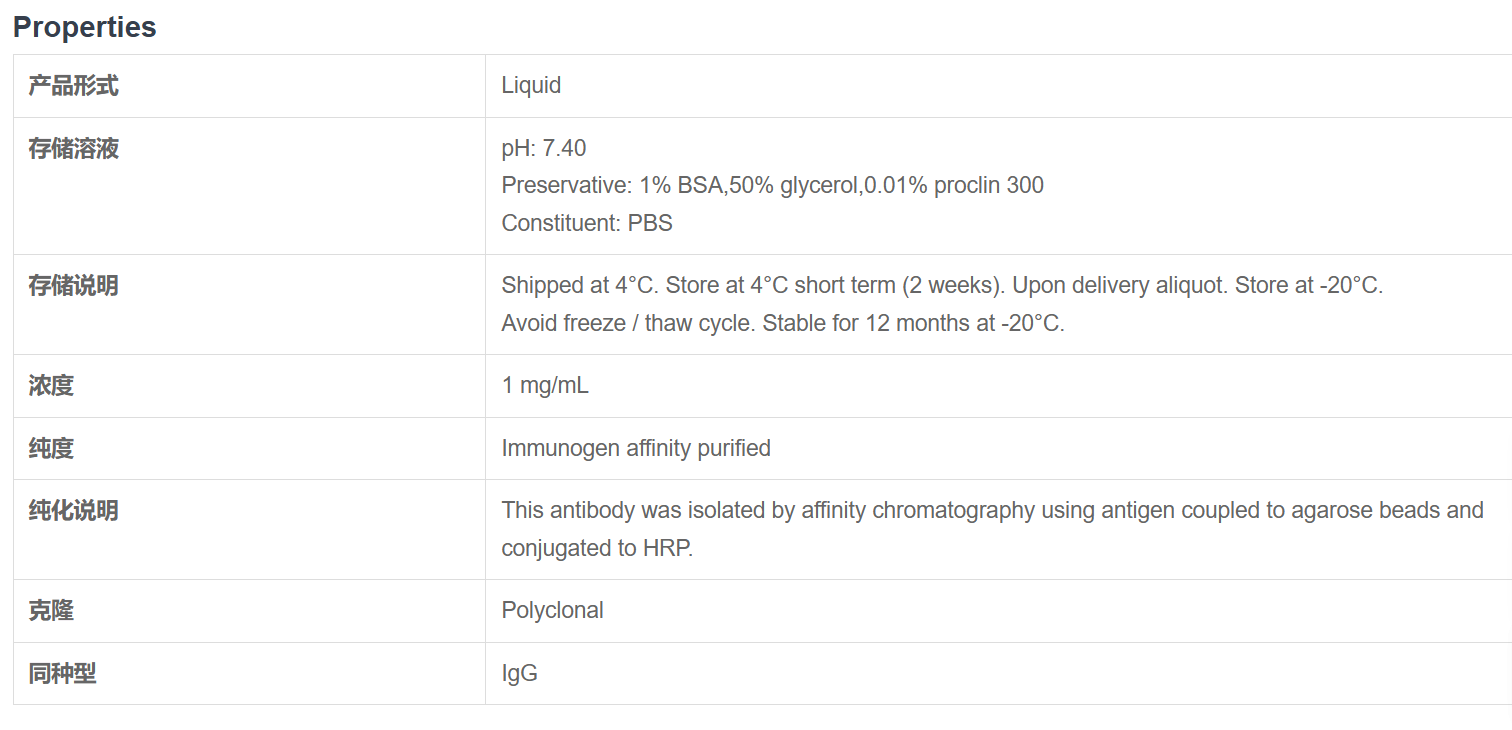Image resolution: width=1512 pixels, height=730 pixels.
Task: Click the Properties heading
Action: coord(85,27)
